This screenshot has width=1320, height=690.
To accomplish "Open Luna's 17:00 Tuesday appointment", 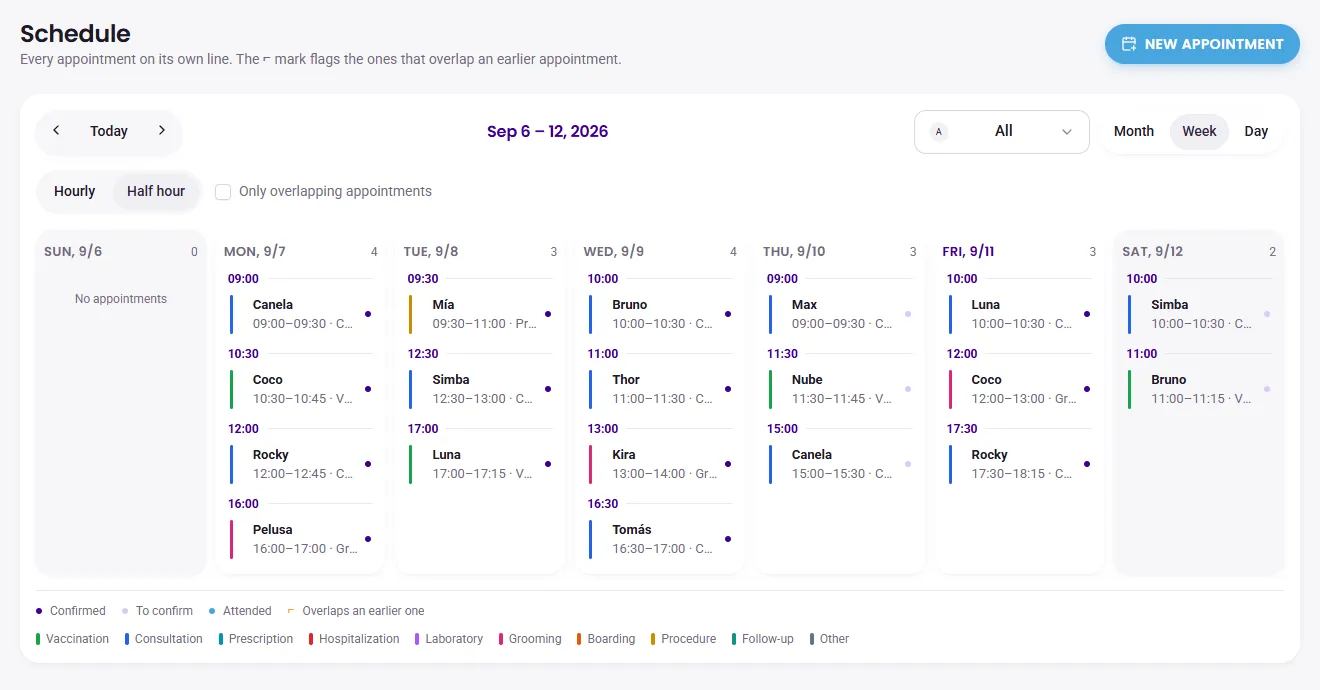I will (x=480, y=464).
